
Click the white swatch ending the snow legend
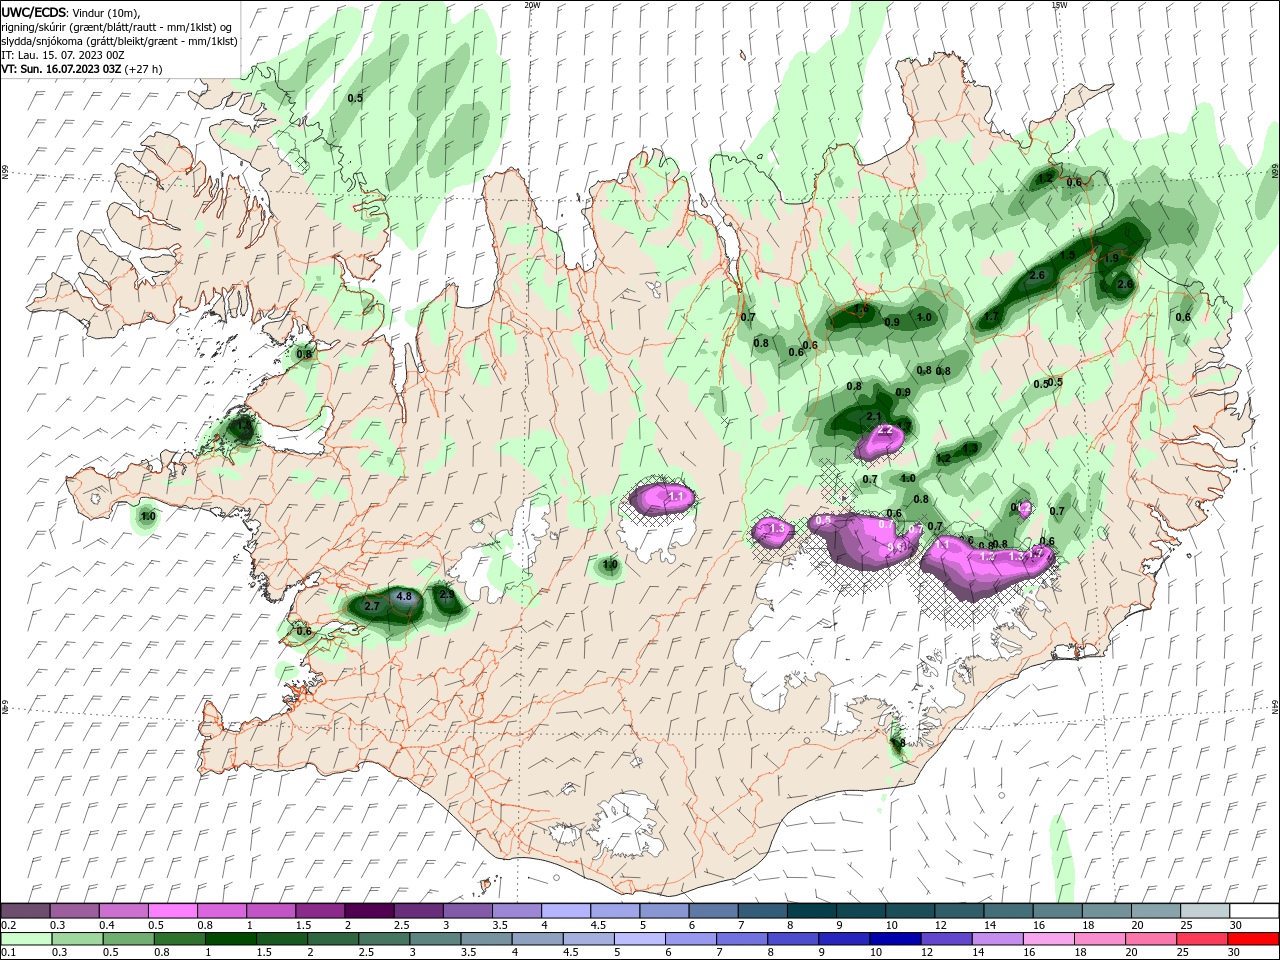[x=1254, y=911]
